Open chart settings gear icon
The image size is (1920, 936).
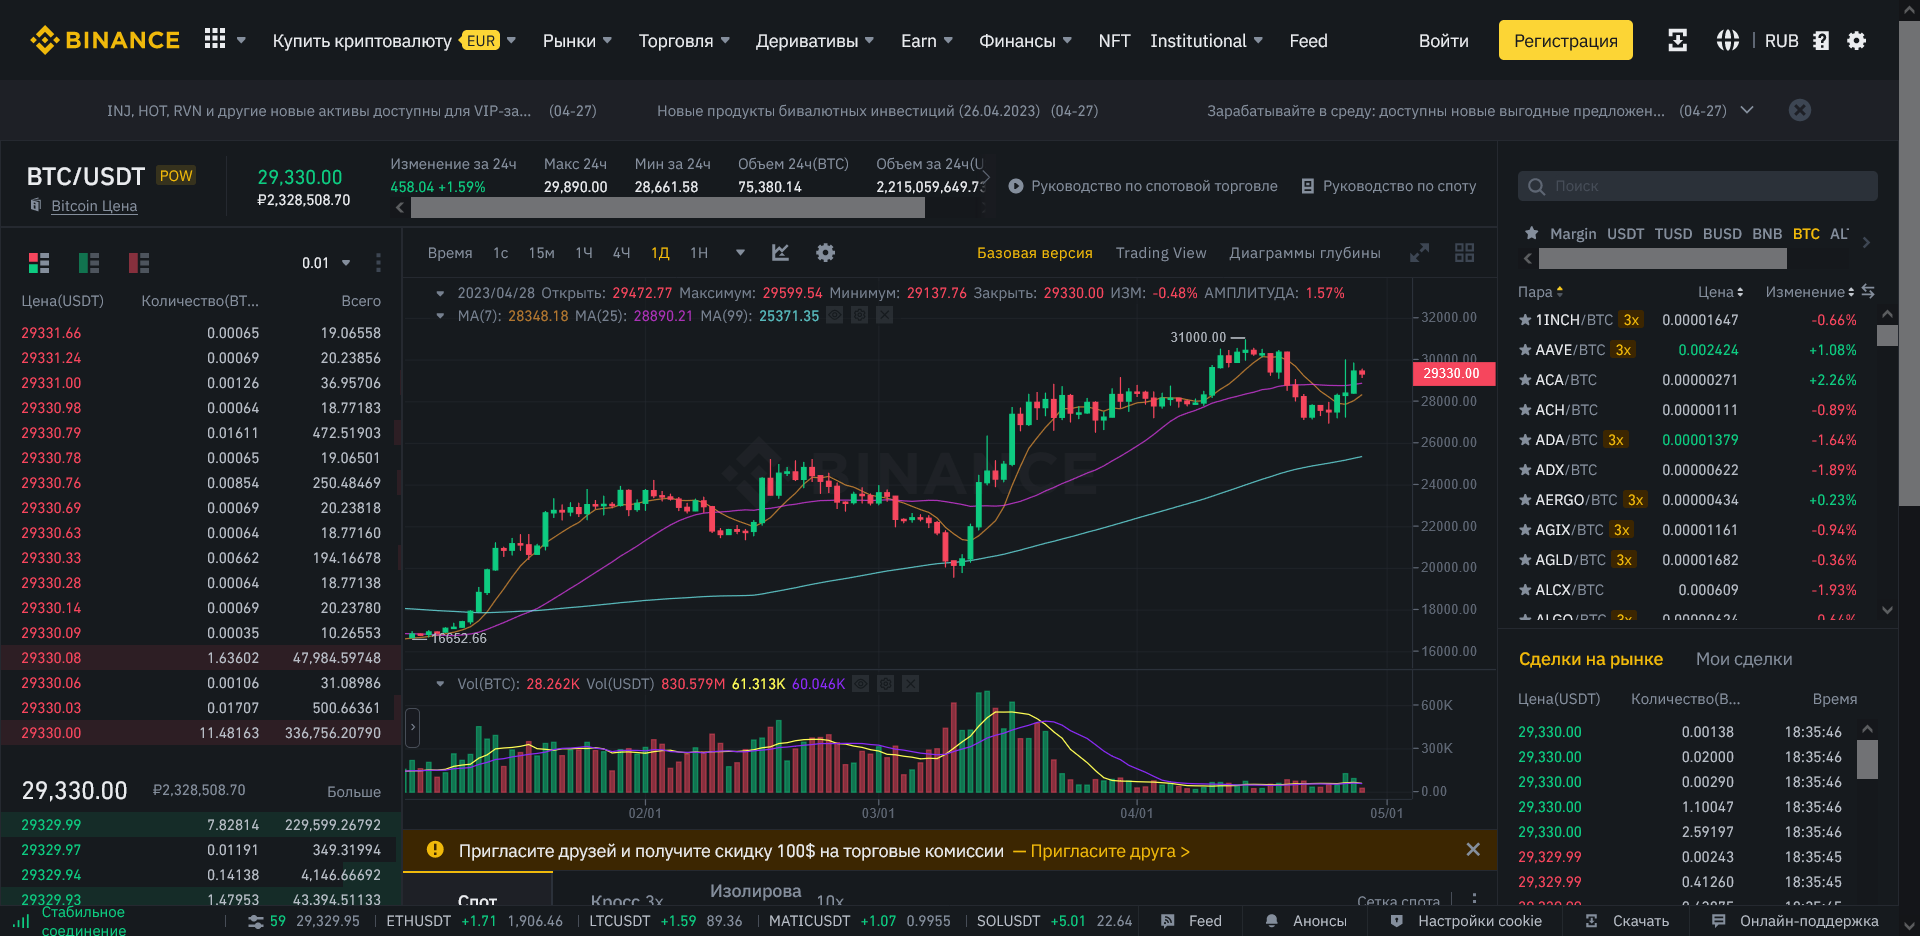point(825,253)
